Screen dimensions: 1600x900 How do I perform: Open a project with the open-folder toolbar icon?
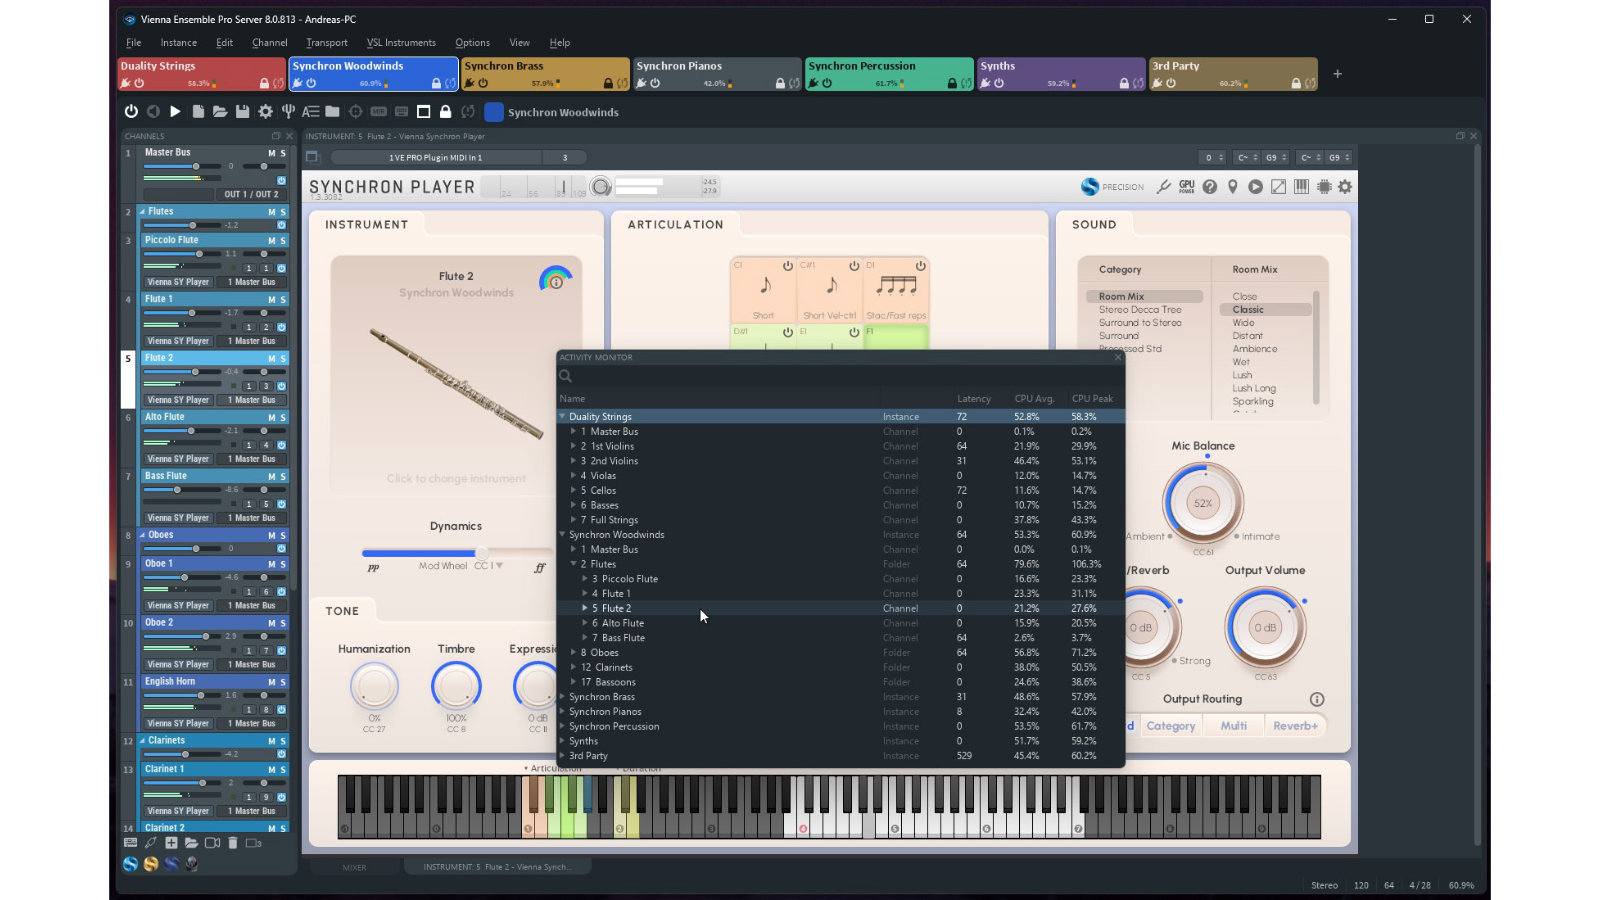coord(220,112)
